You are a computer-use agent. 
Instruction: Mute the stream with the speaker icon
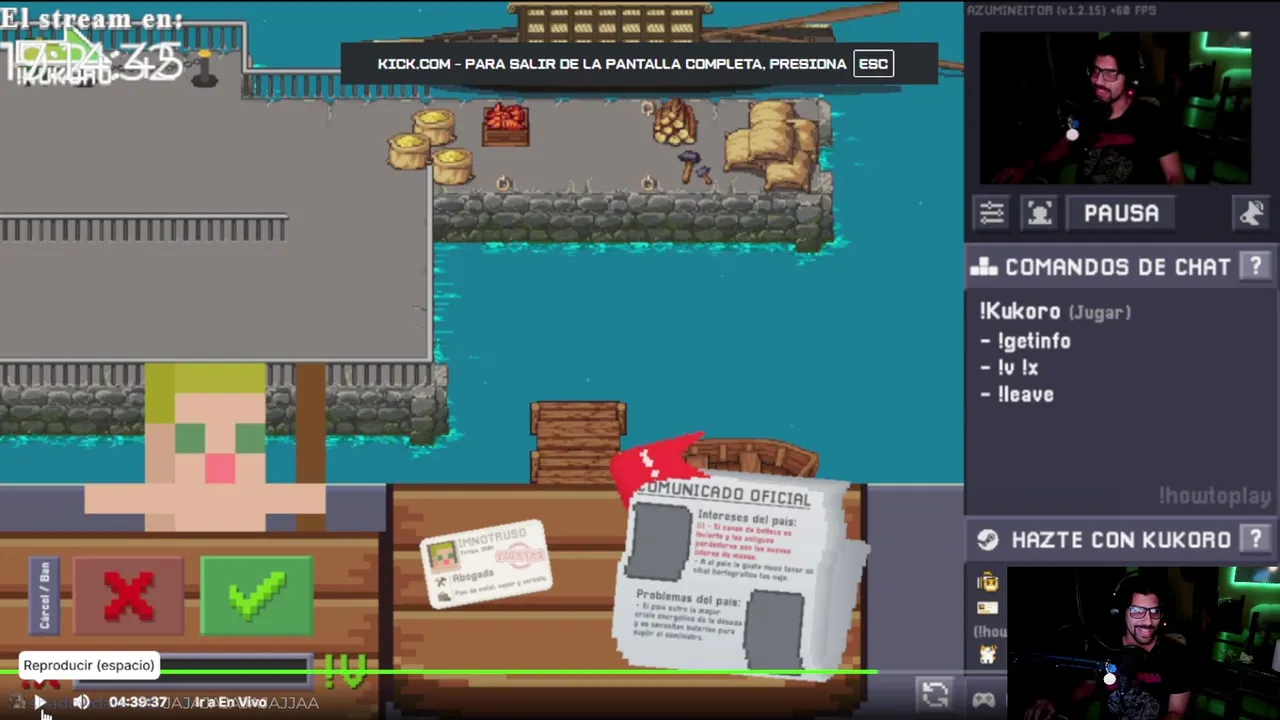point(81,702)
